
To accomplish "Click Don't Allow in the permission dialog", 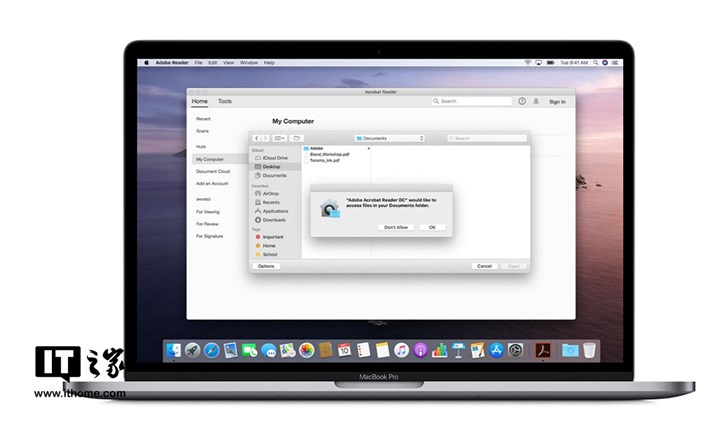I will [396, 227].
